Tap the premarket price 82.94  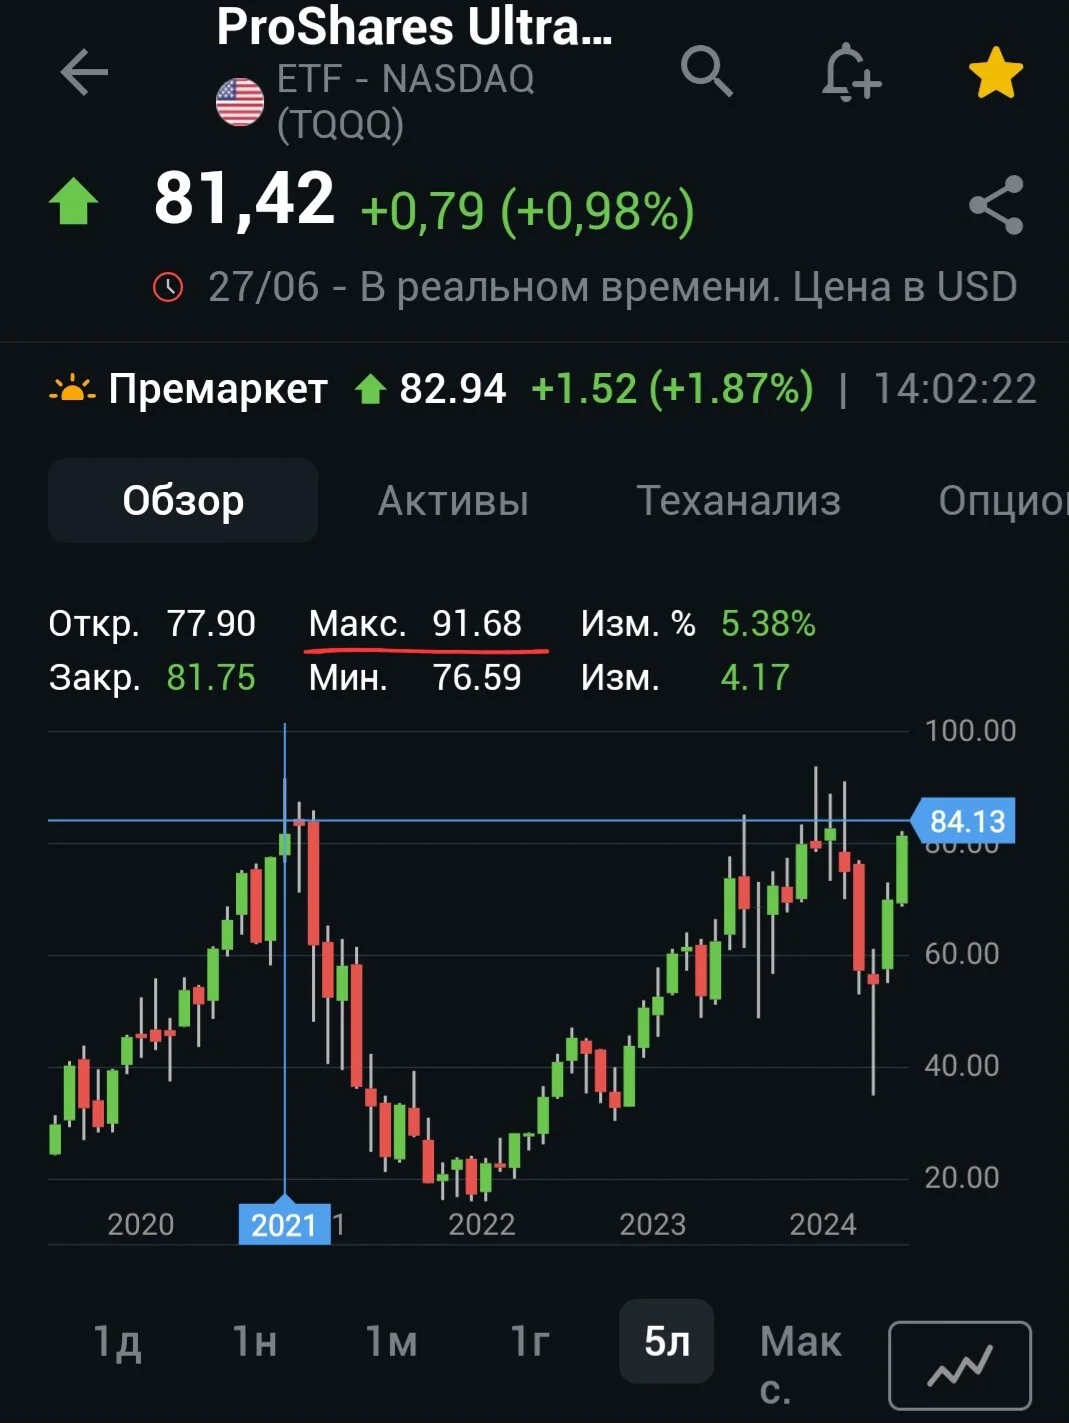point(453,389)
